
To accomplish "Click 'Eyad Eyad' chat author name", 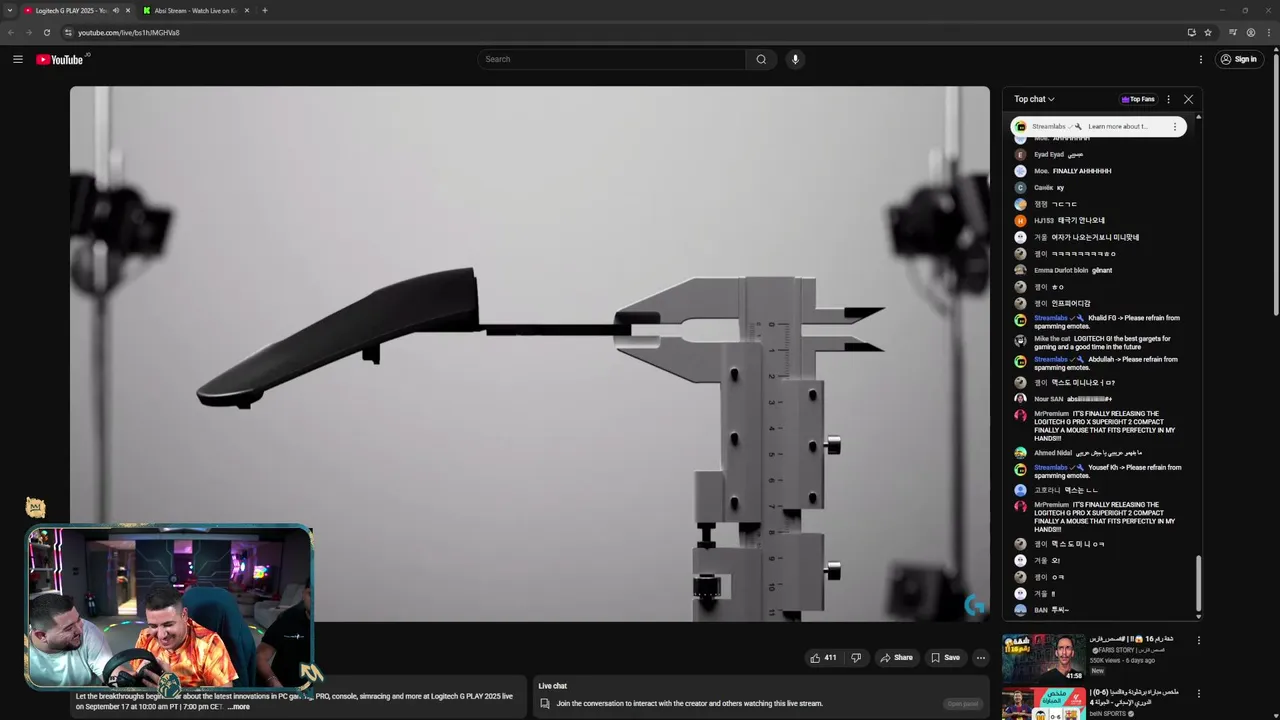I will [1049, 155].
